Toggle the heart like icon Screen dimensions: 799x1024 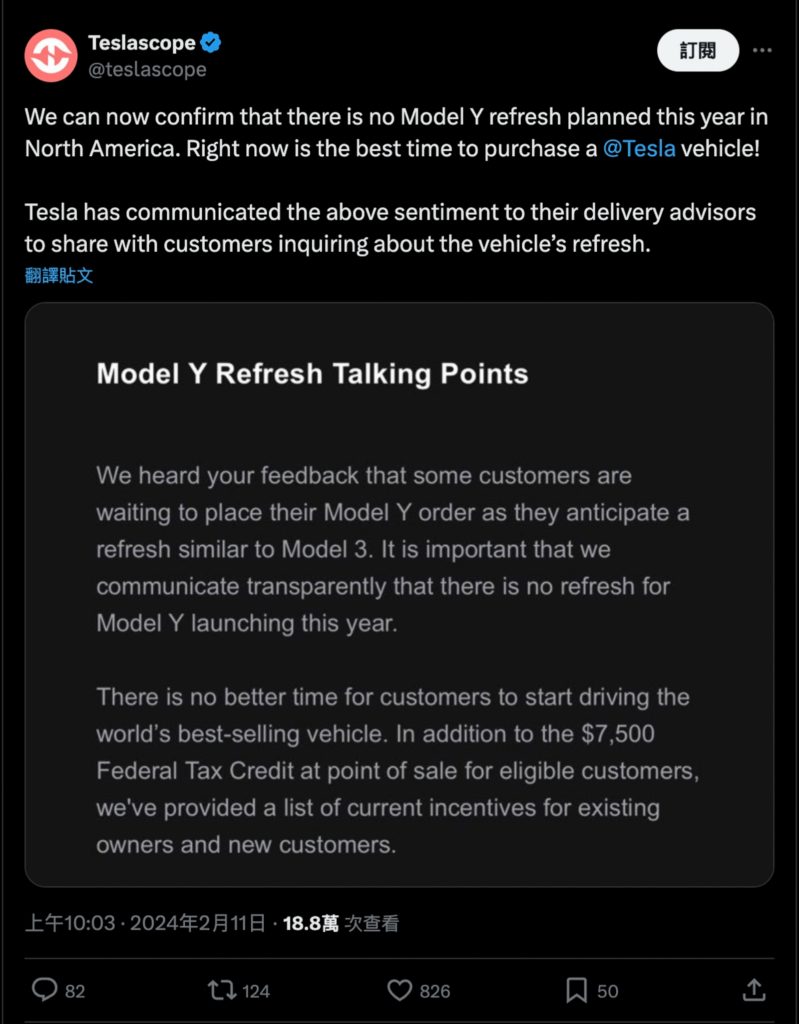click(400, 990)
